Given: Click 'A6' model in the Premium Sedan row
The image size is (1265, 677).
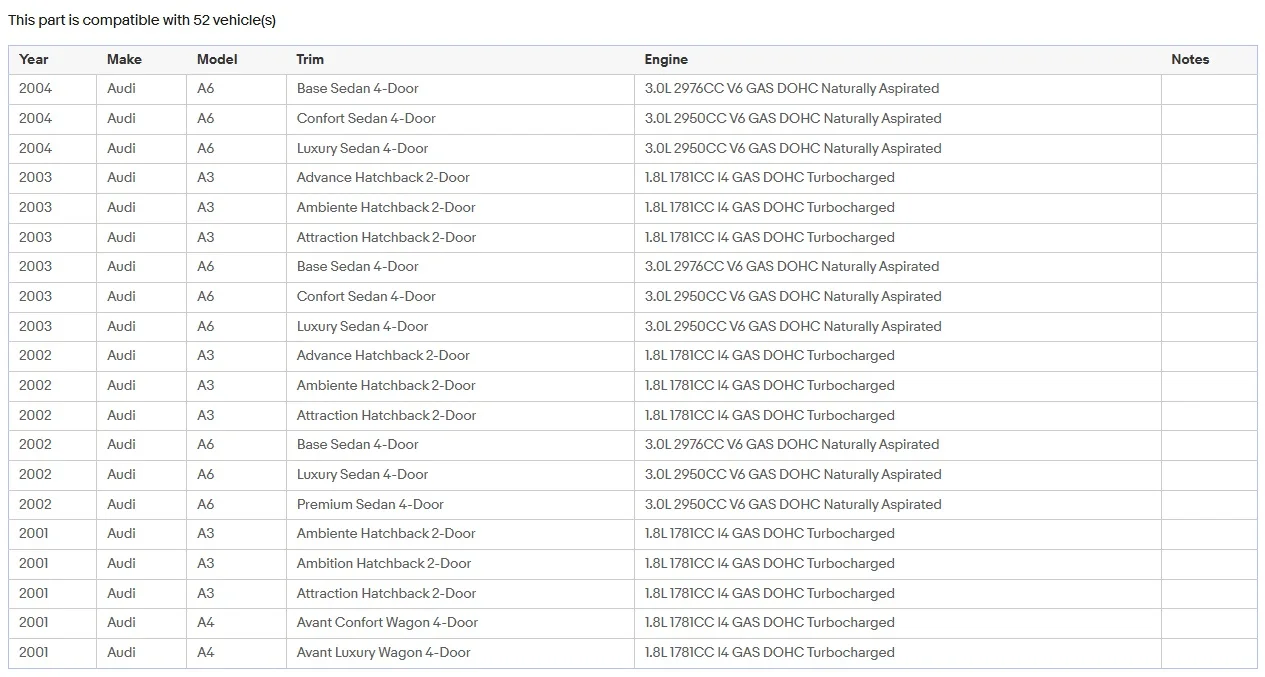Looking at the screenshot, I should click(x=206, y=504).
